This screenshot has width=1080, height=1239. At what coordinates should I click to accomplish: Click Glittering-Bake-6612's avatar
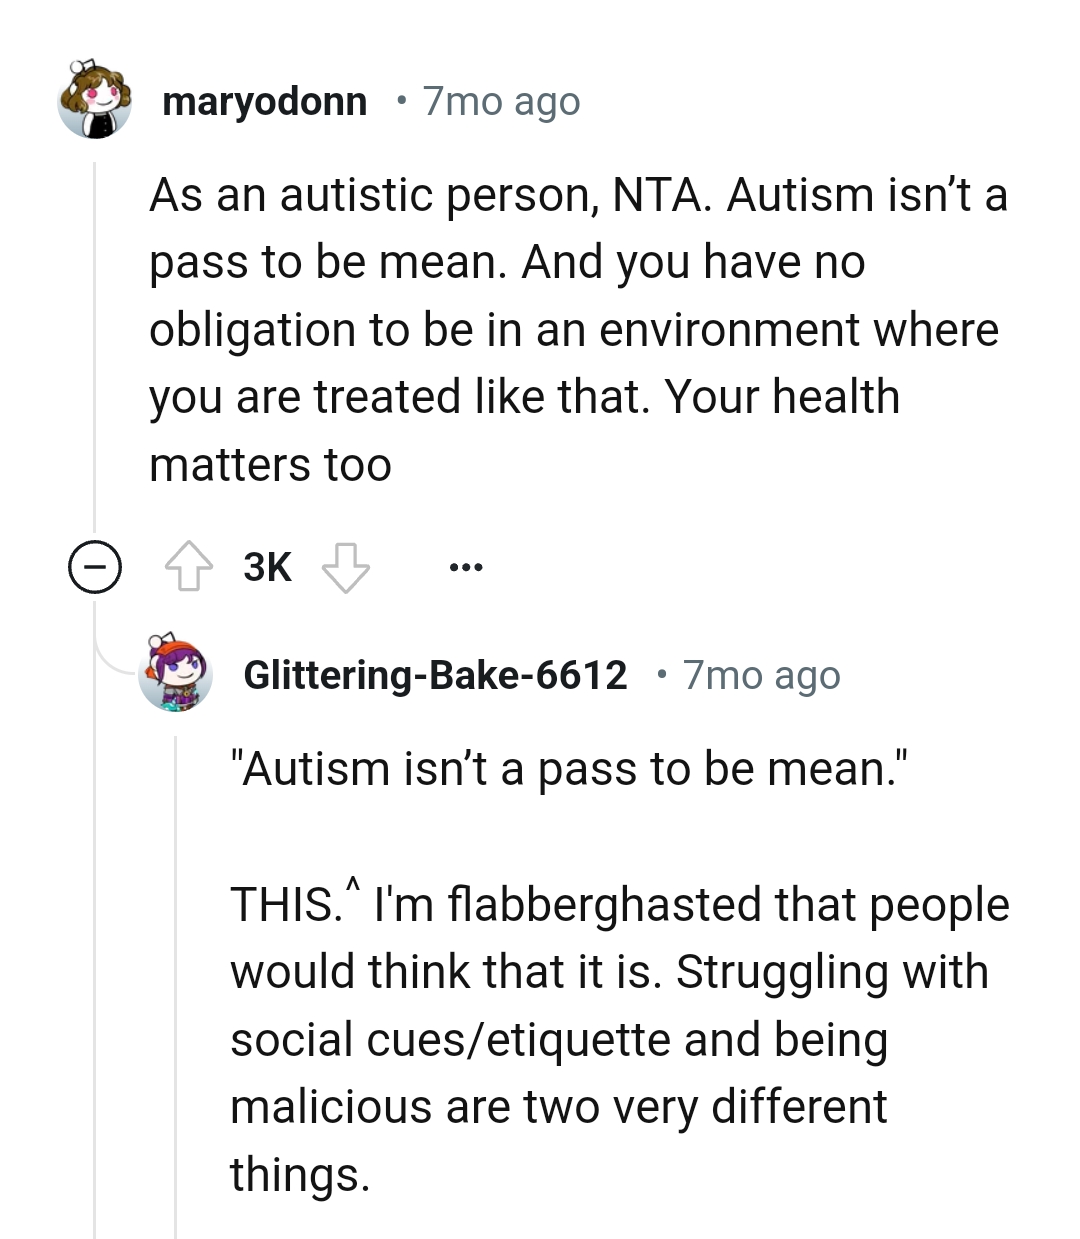coord(178,674)
